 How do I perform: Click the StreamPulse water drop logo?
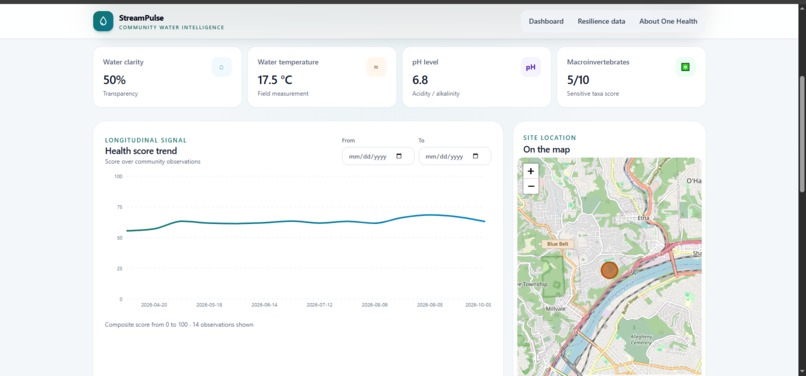click(x=103, y=21)
